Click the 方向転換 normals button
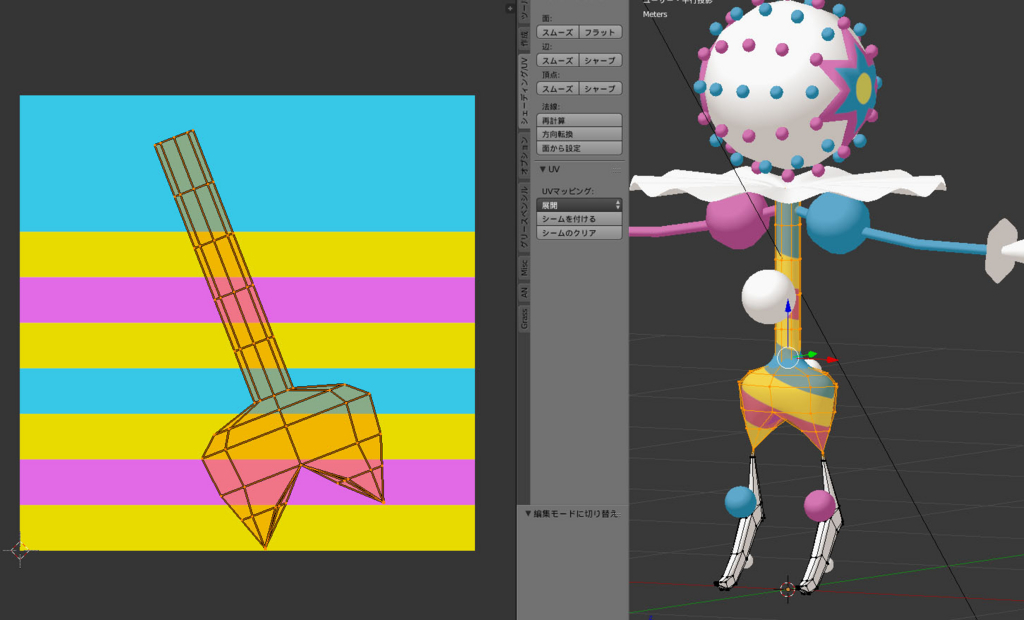The image size is (1024, 620). [x=579, y=134]
